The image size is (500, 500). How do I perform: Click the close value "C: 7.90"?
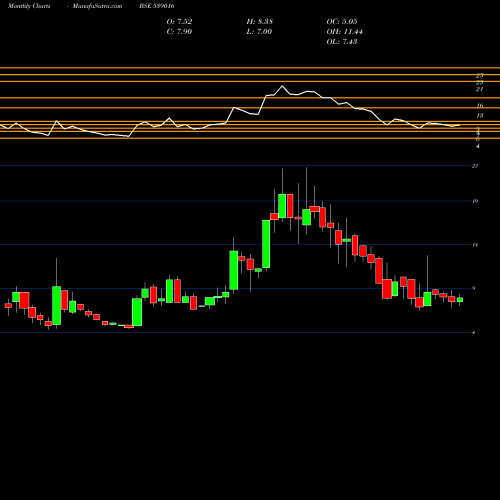pos(179,32)
